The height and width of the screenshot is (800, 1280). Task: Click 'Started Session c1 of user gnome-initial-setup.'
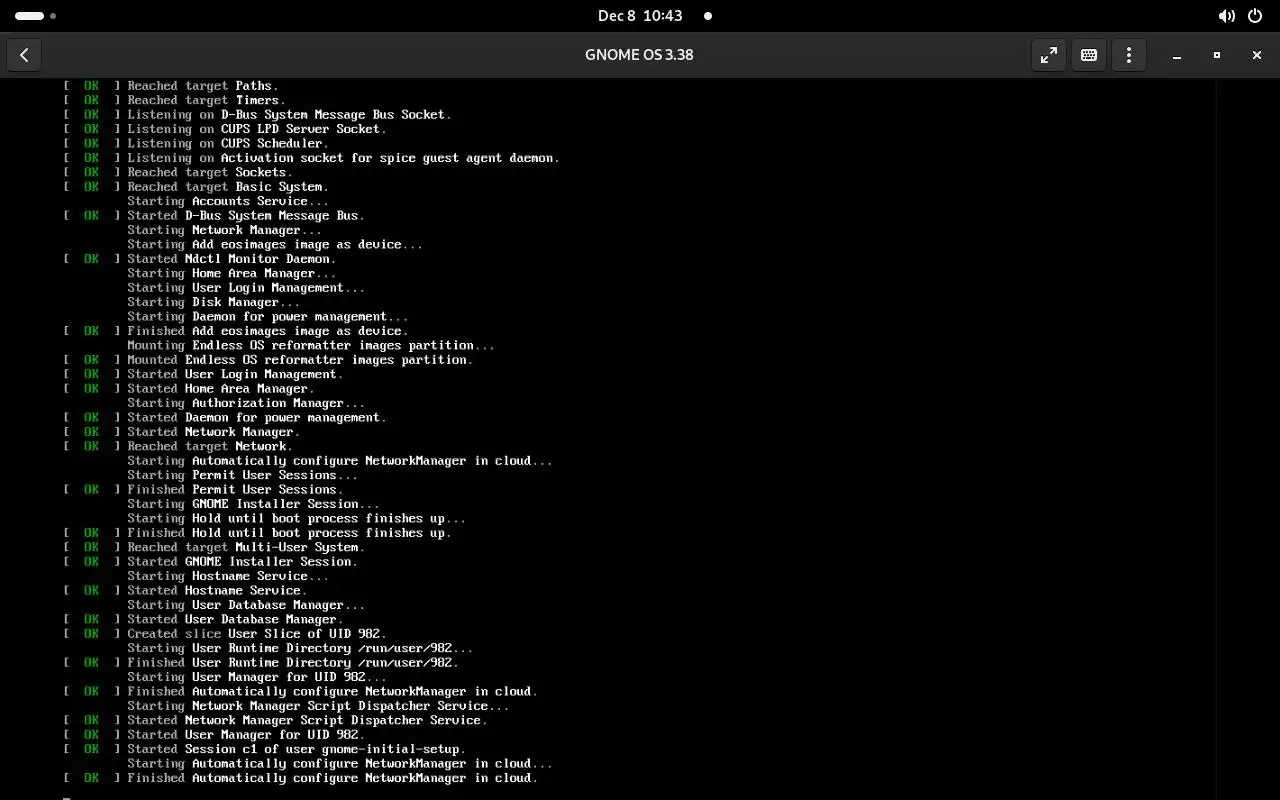coord(297,749)
